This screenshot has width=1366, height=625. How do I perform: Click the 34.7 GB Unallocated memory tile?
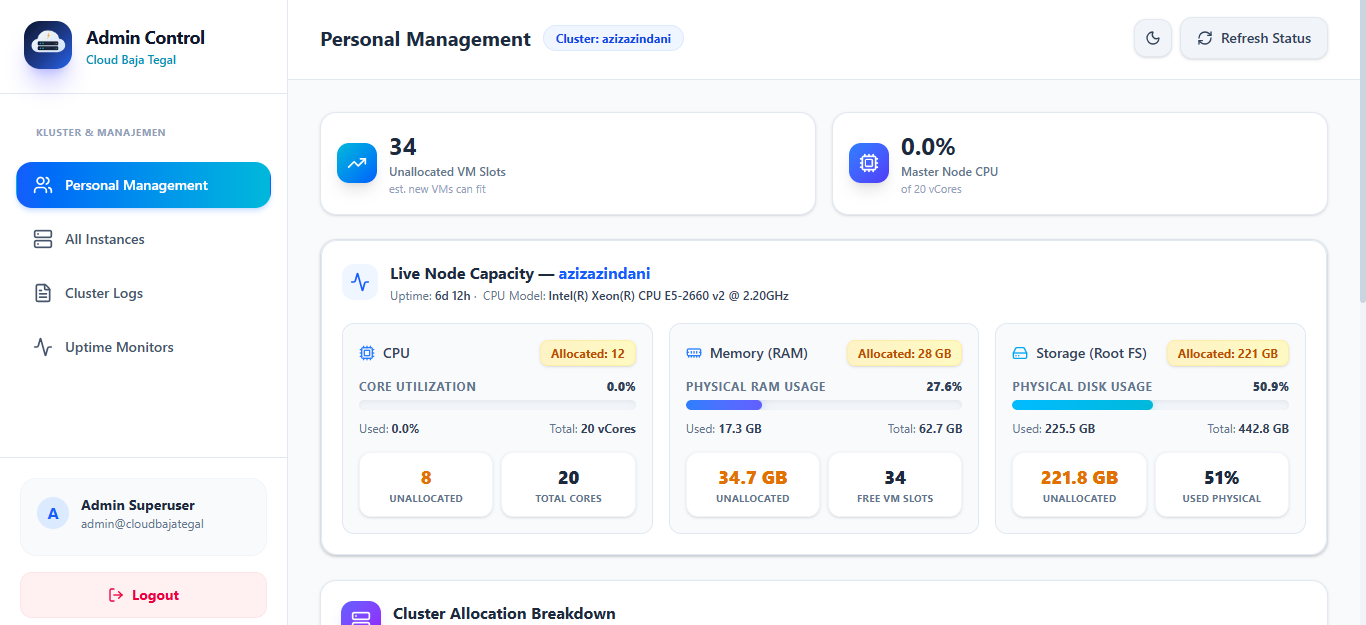tap(753, 485)
